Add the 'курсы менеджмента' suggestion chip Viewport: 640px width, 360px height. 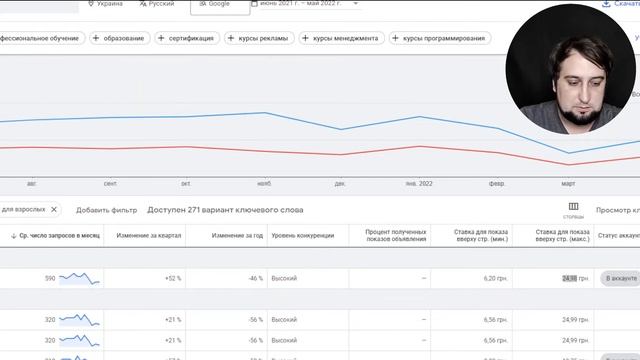[342, 38]
